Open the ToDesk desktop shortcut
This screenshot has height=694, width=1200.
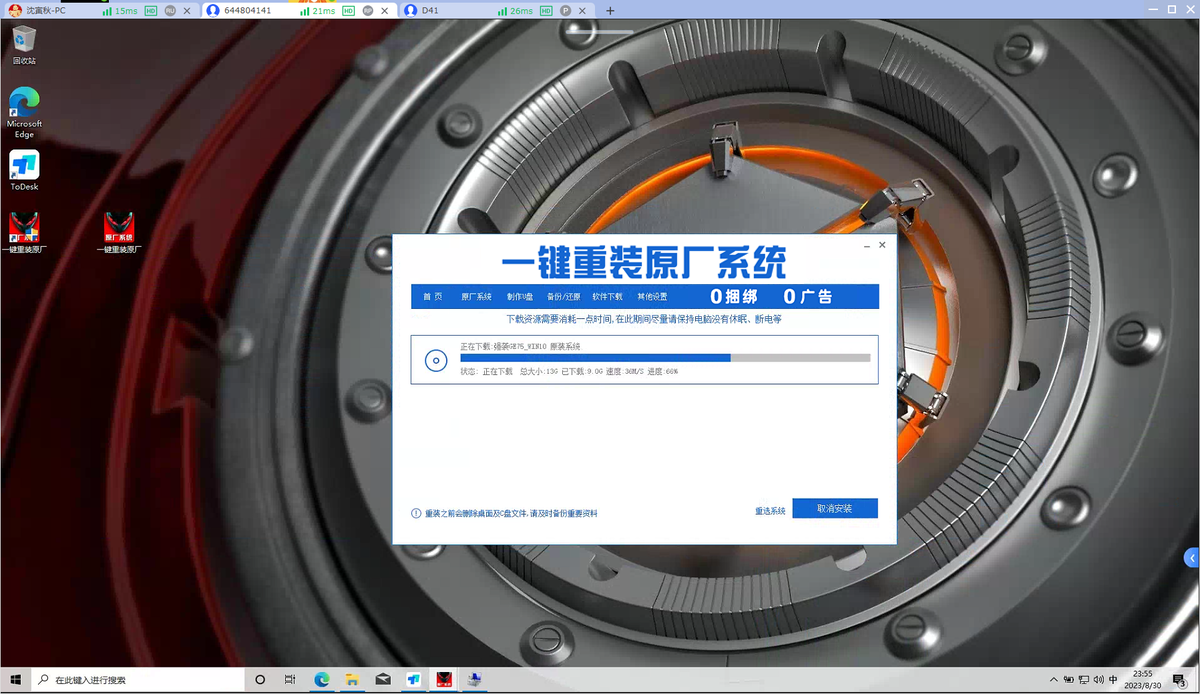tap(24, 170)
